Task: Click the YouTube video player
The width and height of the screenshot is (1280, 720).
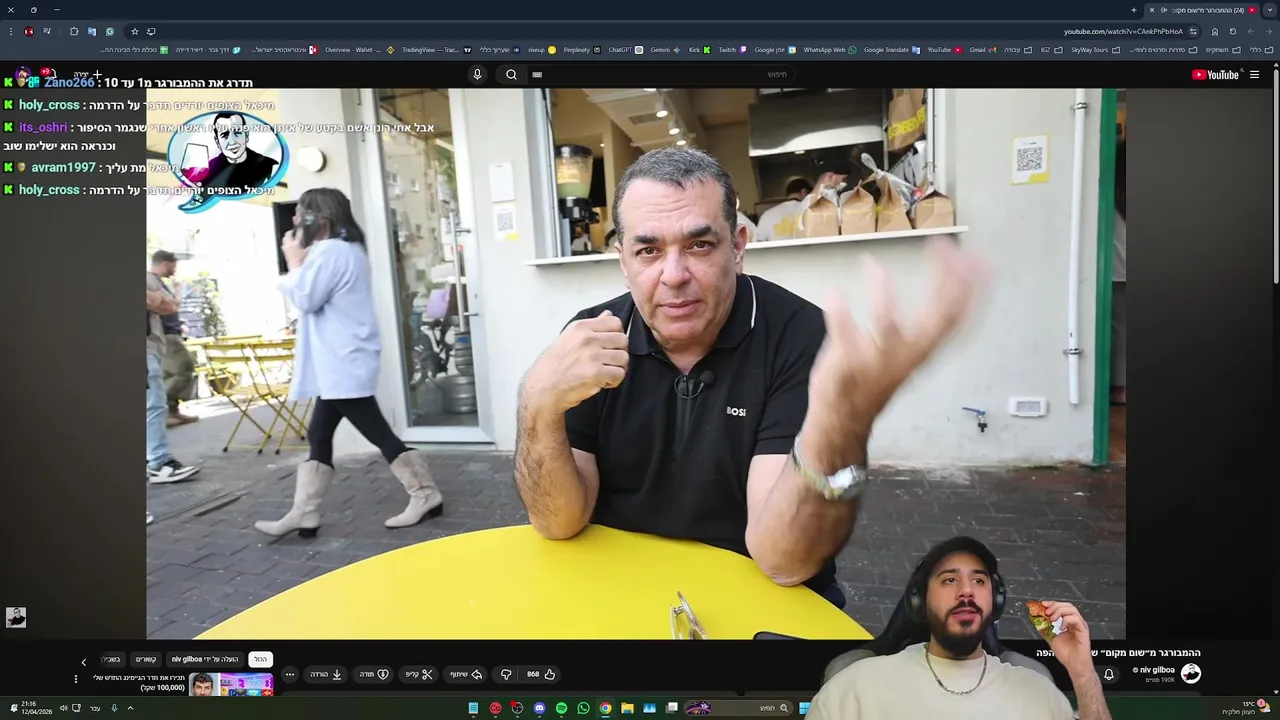Action: 636,363
